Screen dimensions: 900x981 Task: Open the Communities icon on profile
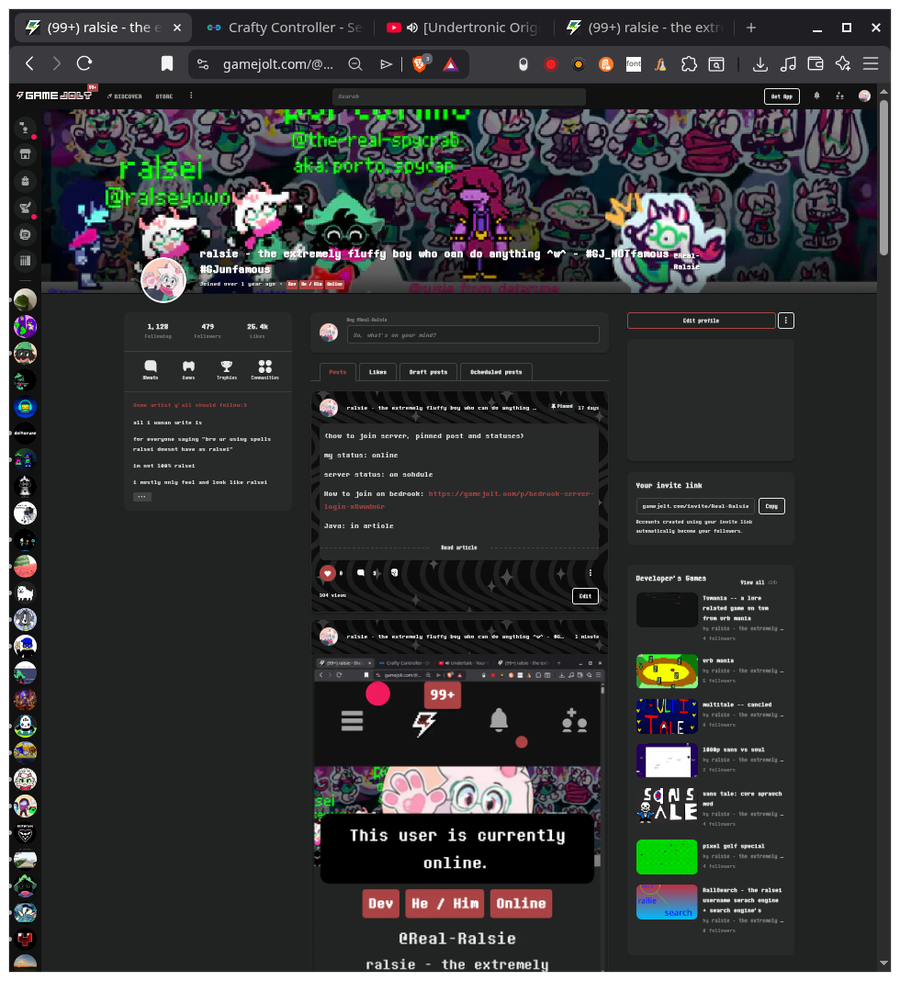pyautogui.click(x=265, y=369)
